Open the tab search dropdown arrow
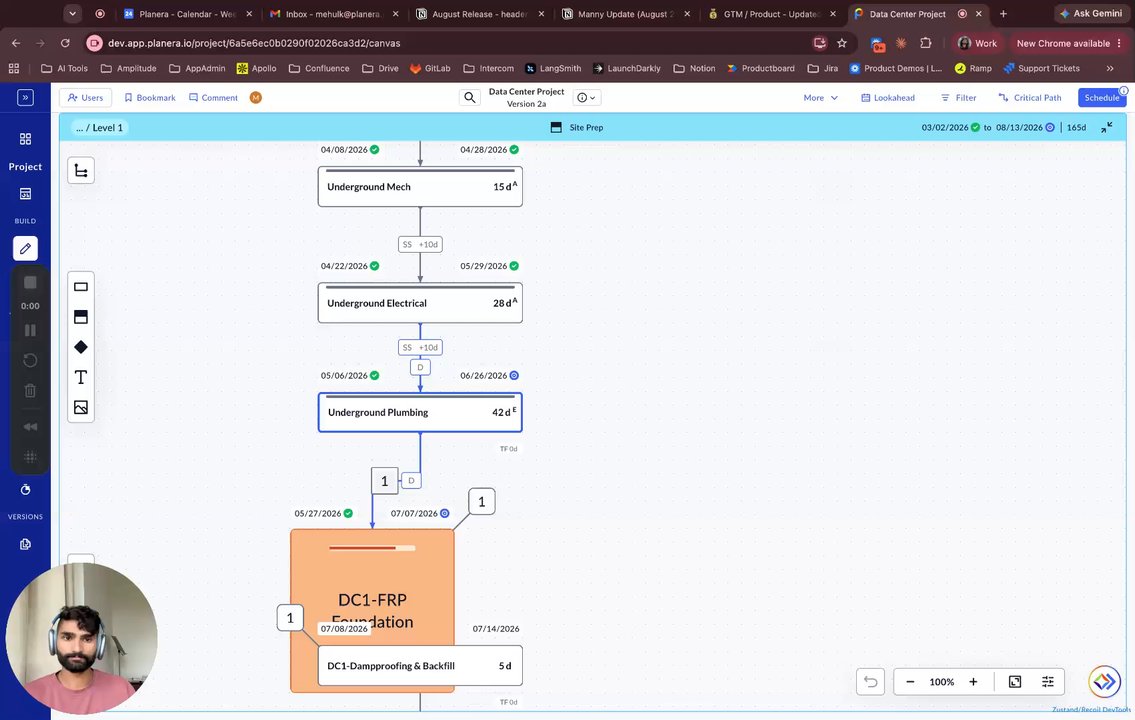Image resolution: width=1135 pixels, height=720 pixels. [72, 14]
